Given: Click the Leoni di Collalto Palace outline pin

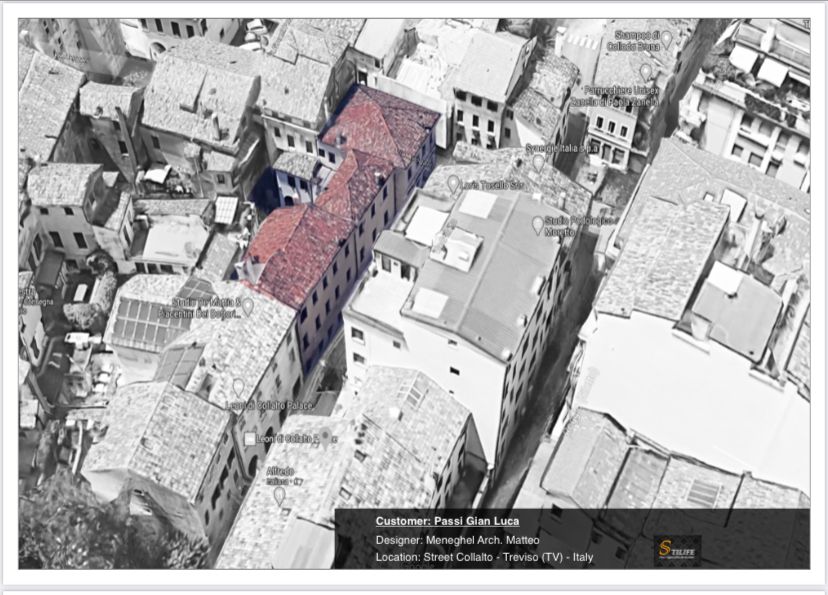Looking at the screenshot, I should coord(239,387).
